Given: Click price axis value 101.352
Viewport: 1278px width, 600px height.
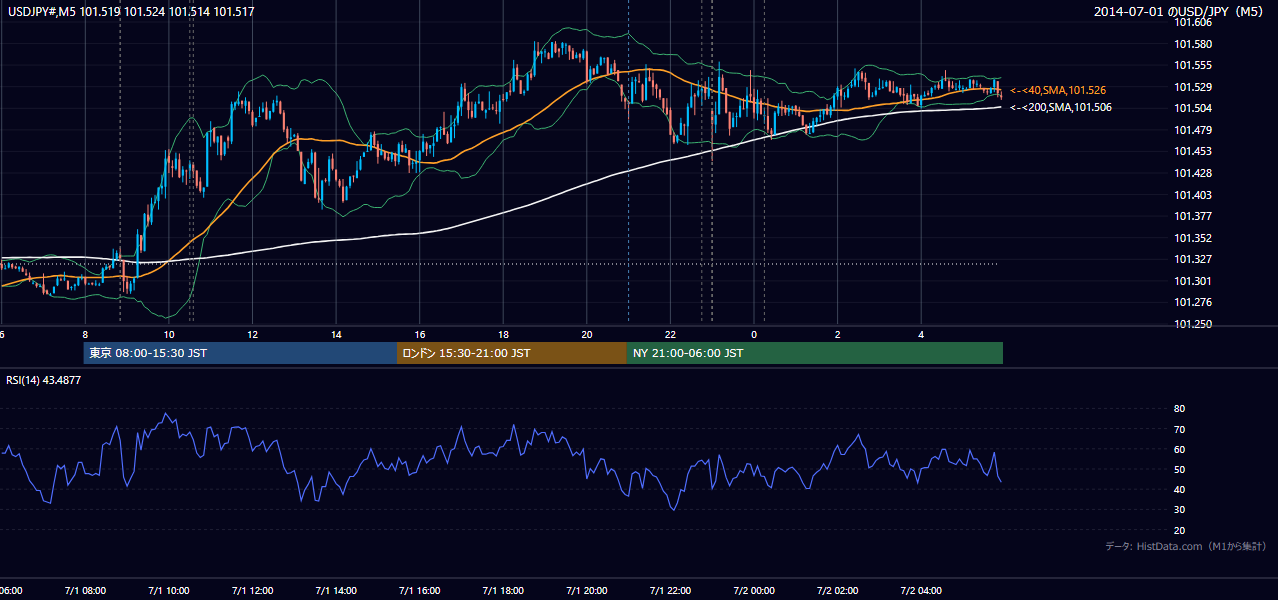Looking at the screenshot, I should pos(1193,238).
